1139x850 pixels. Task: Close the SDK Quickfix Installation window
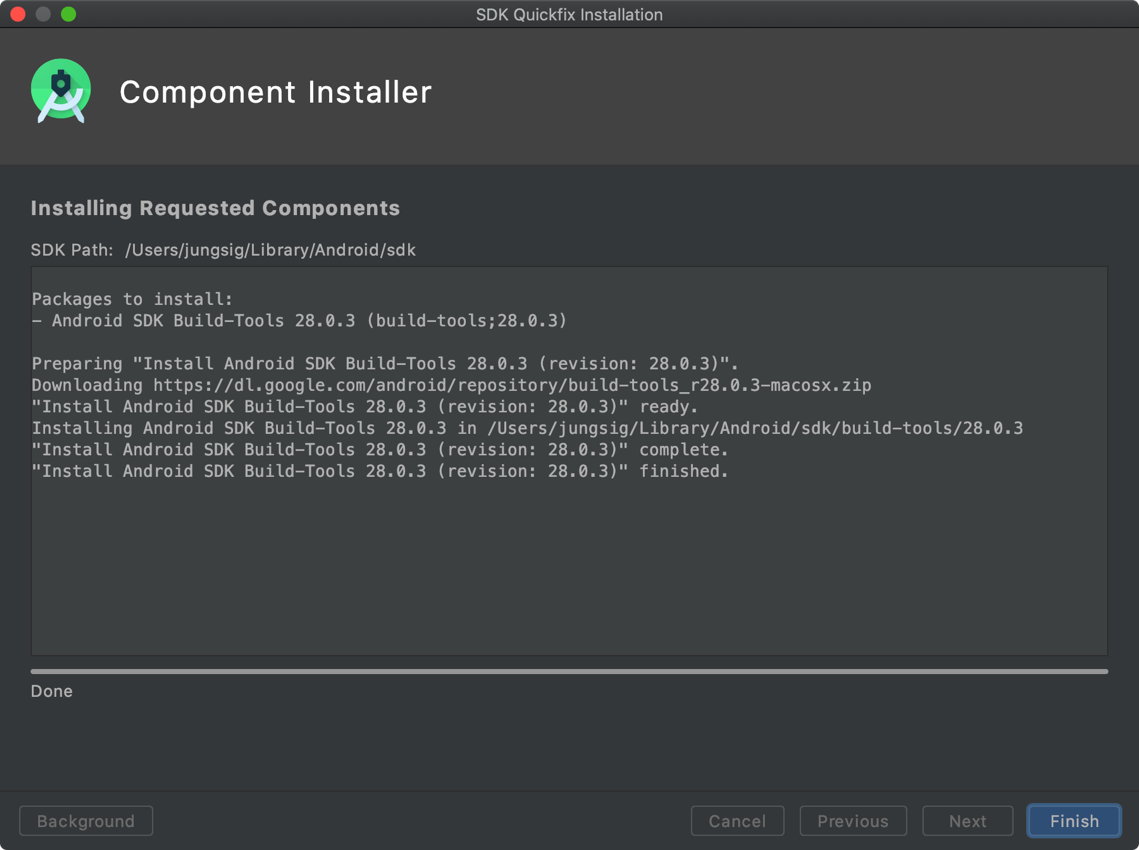tap(18, 14)
